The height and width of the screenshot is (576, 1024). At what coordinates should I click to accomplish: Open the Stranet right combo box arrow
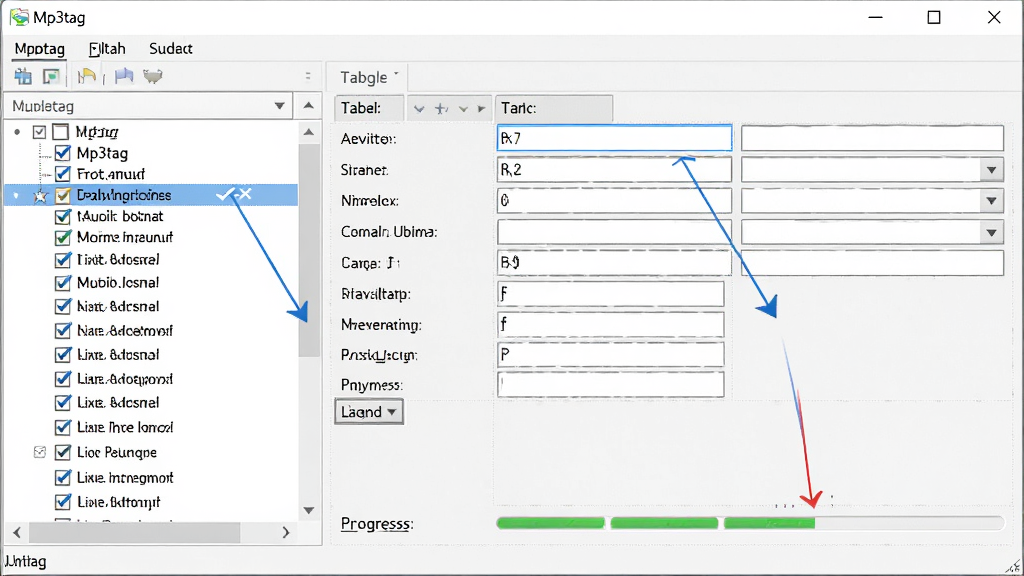pos(991,170)
